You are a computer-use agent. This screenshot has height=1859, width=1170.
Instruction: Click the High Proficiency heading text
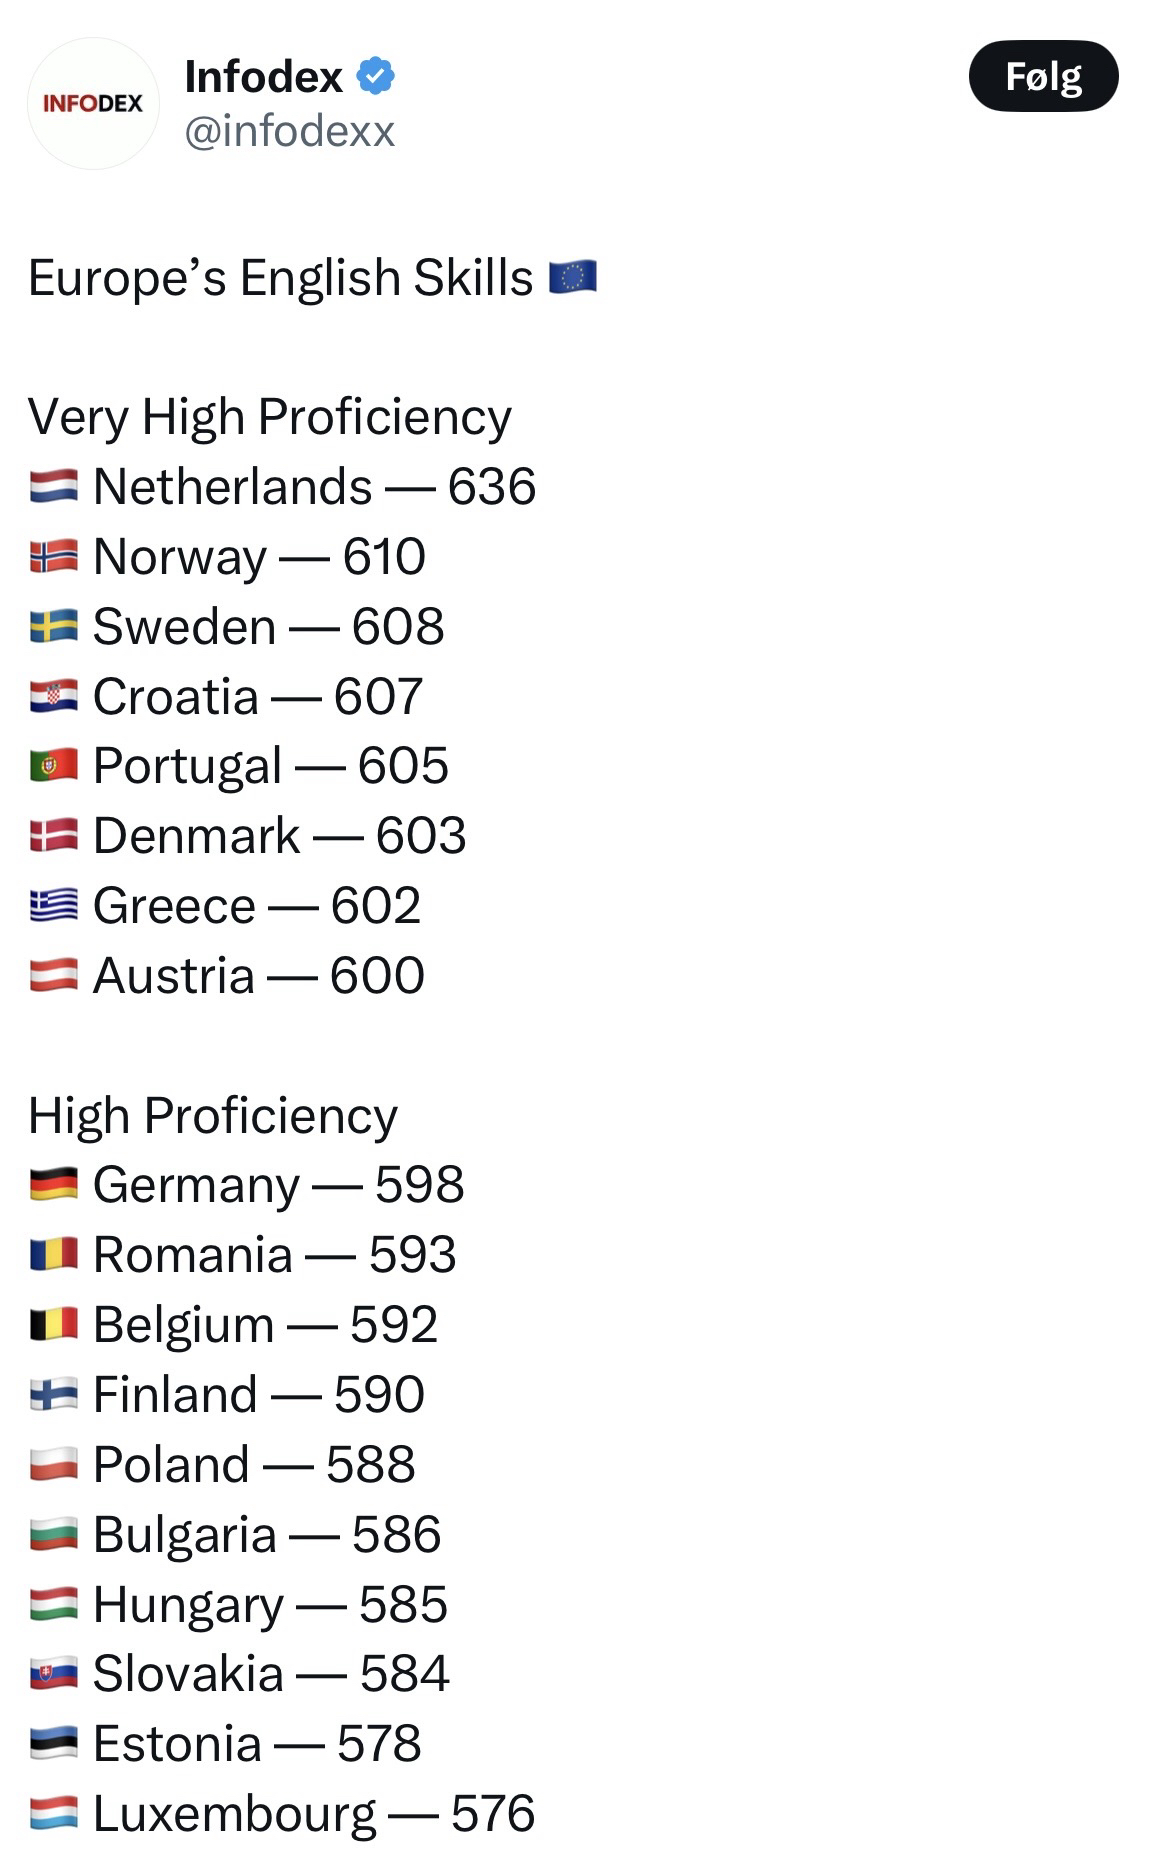(x=213, y=1116)
